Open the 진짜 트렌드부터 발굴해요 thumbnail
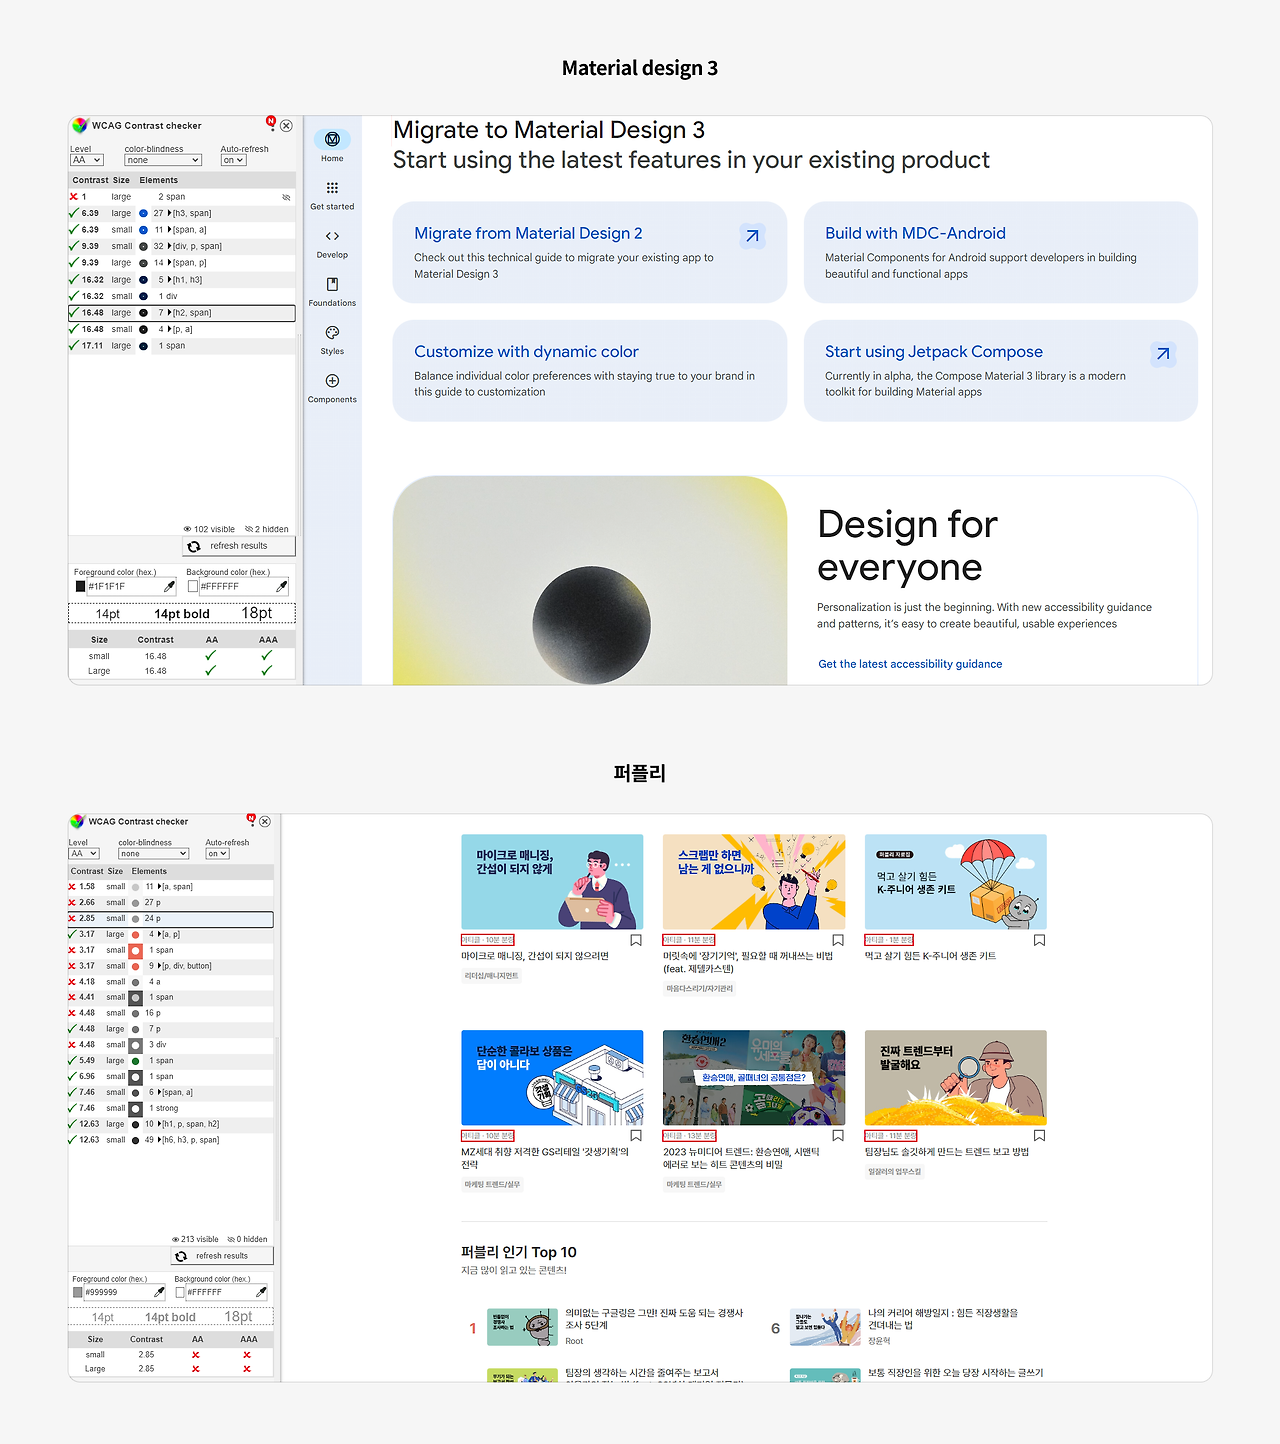The width and height of the screenshot is (1280, 1444). pyautogui.click(x=956, y=1078)
